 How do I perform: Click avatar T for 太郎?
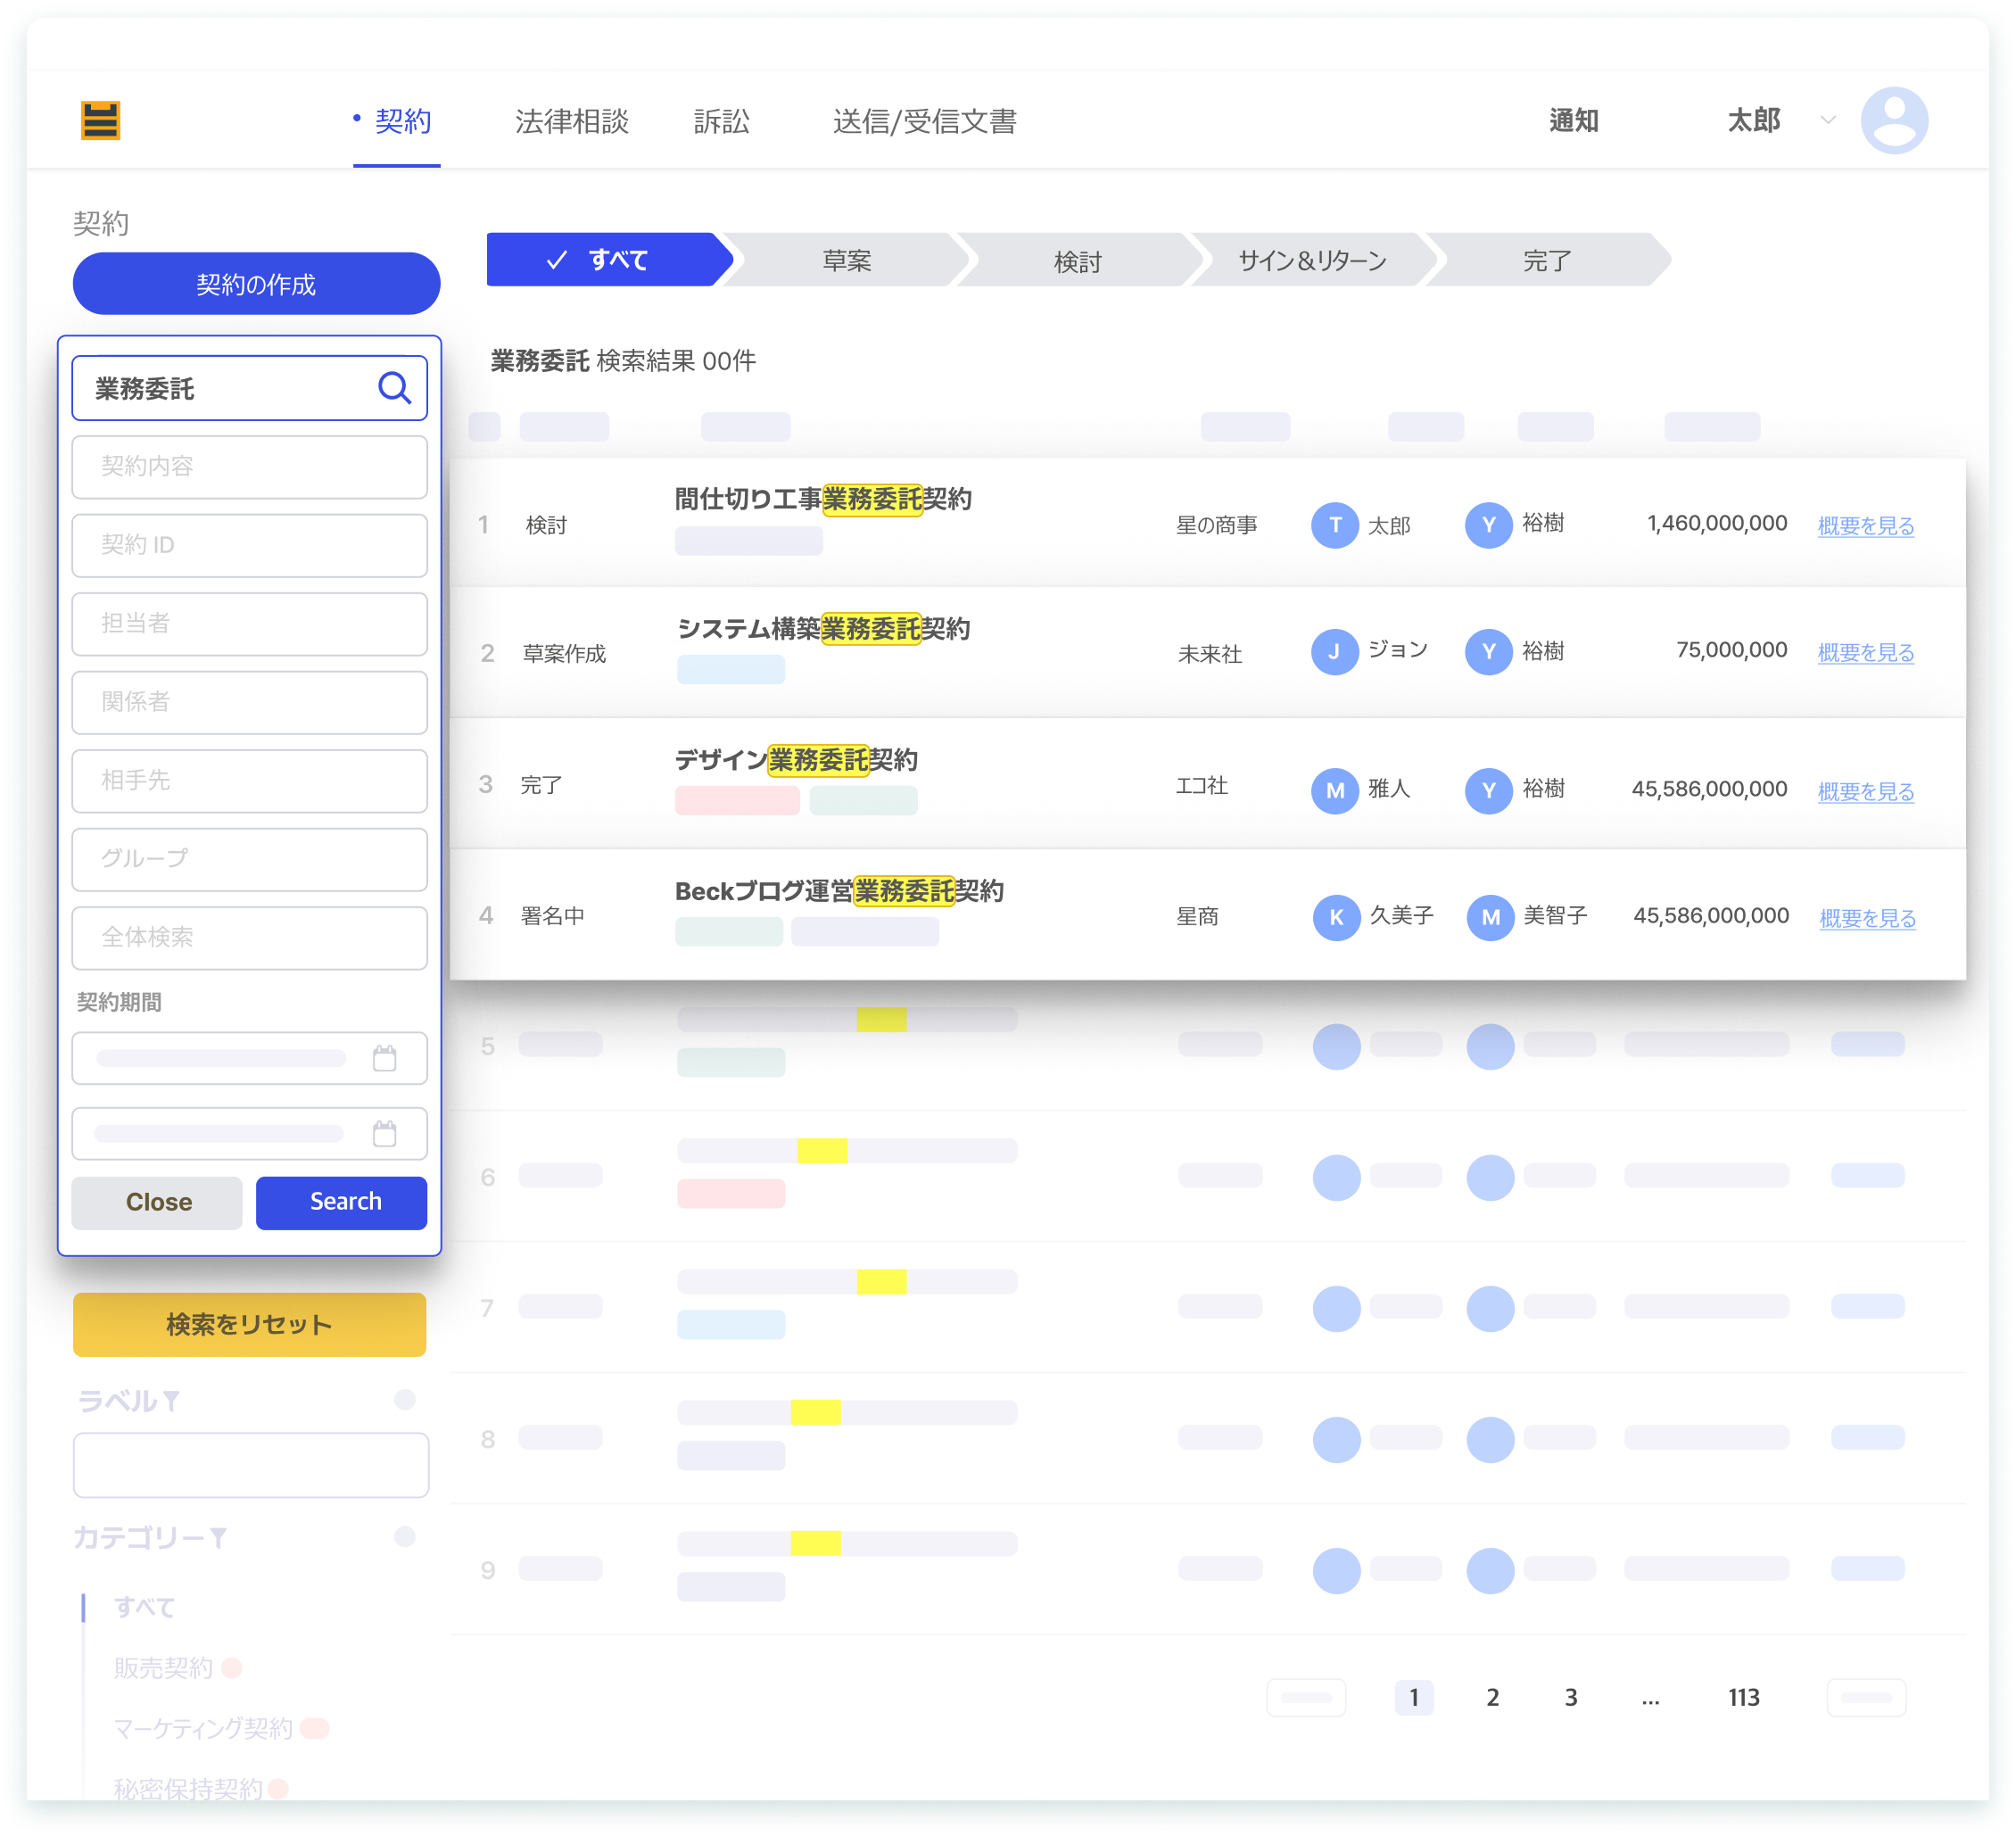(1334, 525)
